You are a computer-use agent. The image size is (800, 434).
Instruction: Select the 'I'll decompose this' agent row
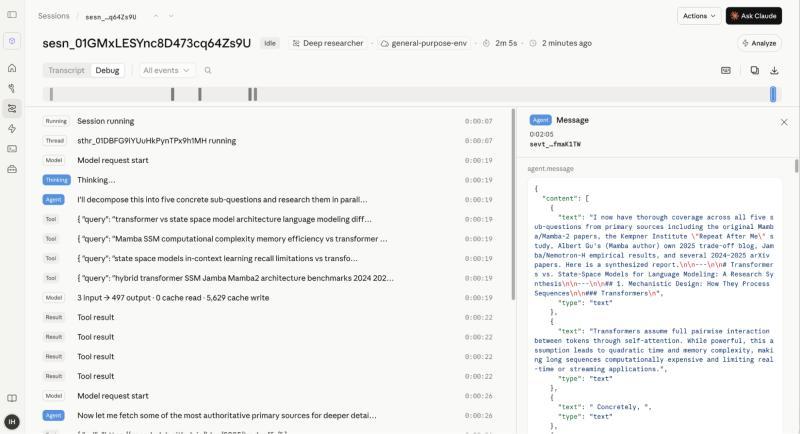click(268, 200)
